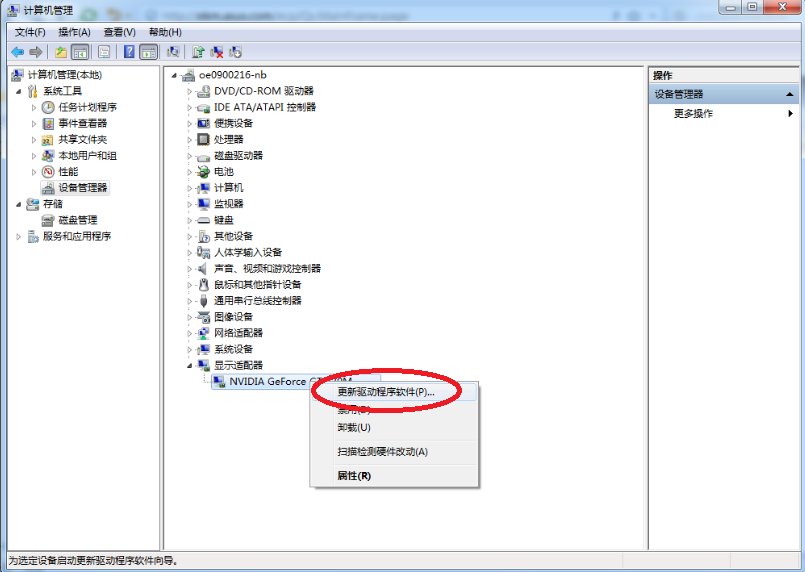Click the Help question mark toolbar icon
The height and width of the screenshot is (572, 805).
click(129, 52)
